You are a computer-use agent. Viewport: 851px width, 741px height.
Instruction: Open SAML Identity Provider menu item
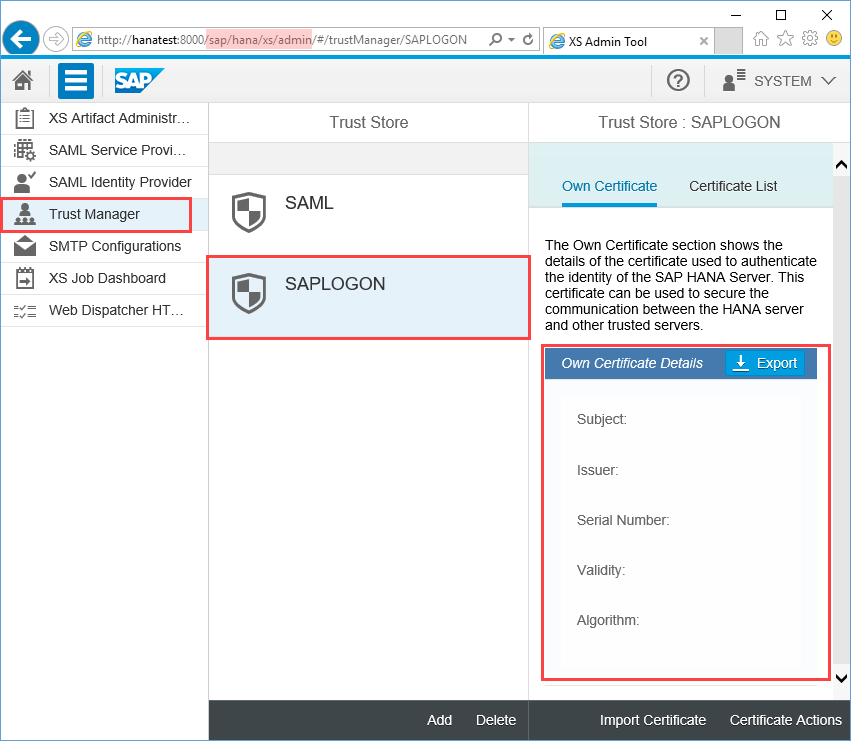click(105, 182)
